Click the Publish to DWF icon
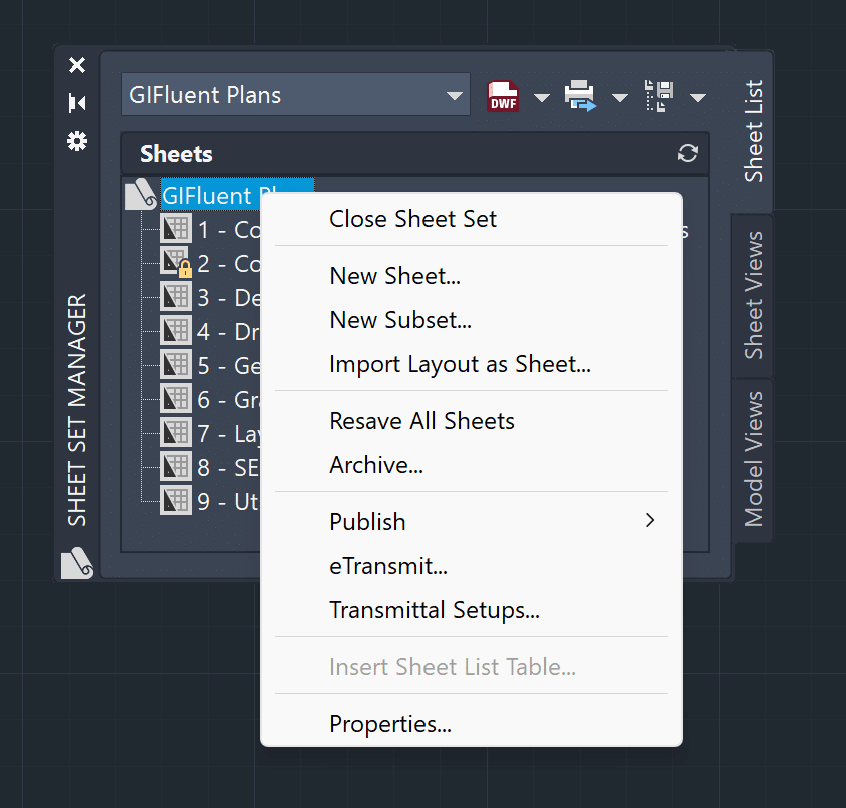846x808 pixels. point(502,95)
